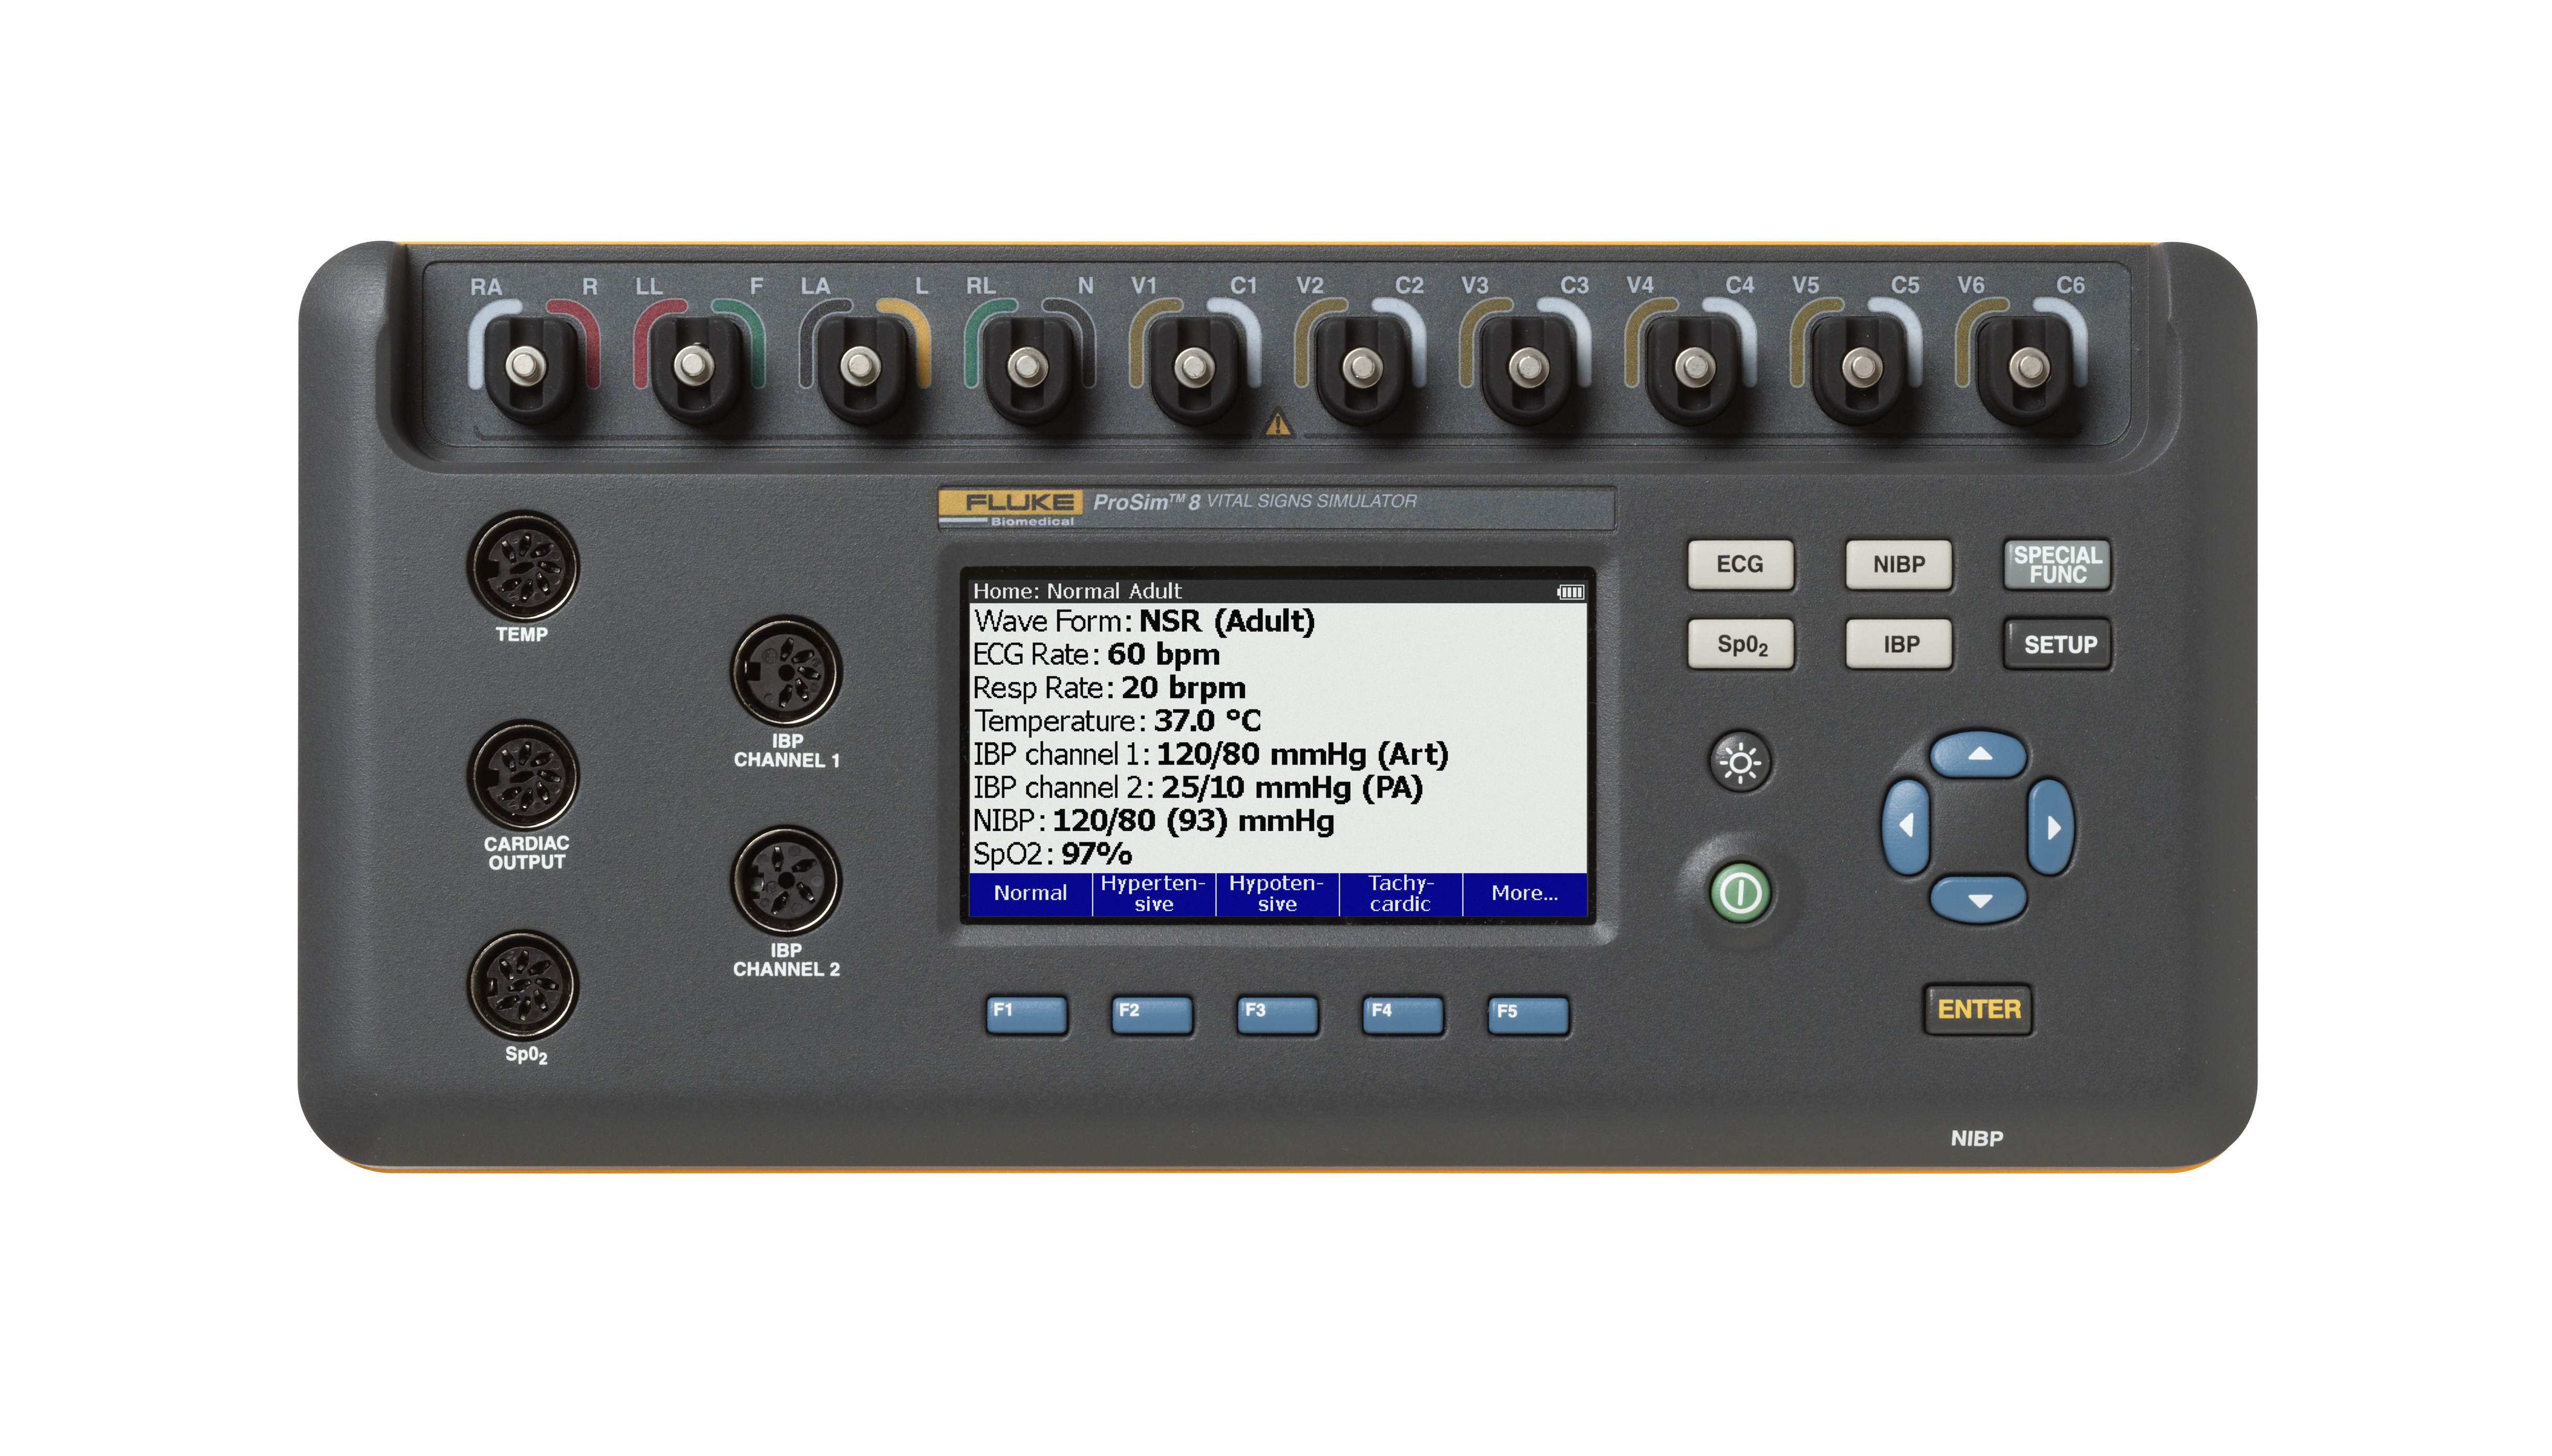Click the IBP CHANNEL 2 connector port

[x=786, y=881]
